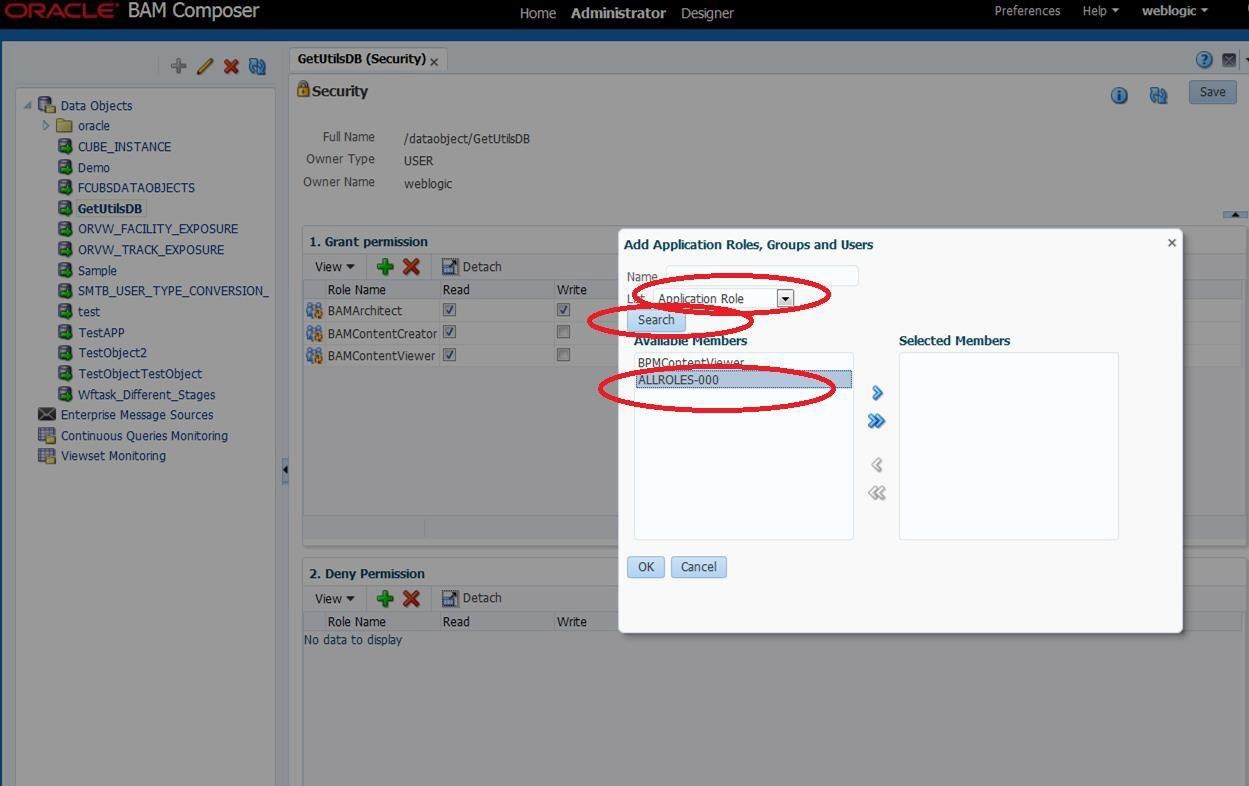Click the Name input field in dialog

pos(762,276)
